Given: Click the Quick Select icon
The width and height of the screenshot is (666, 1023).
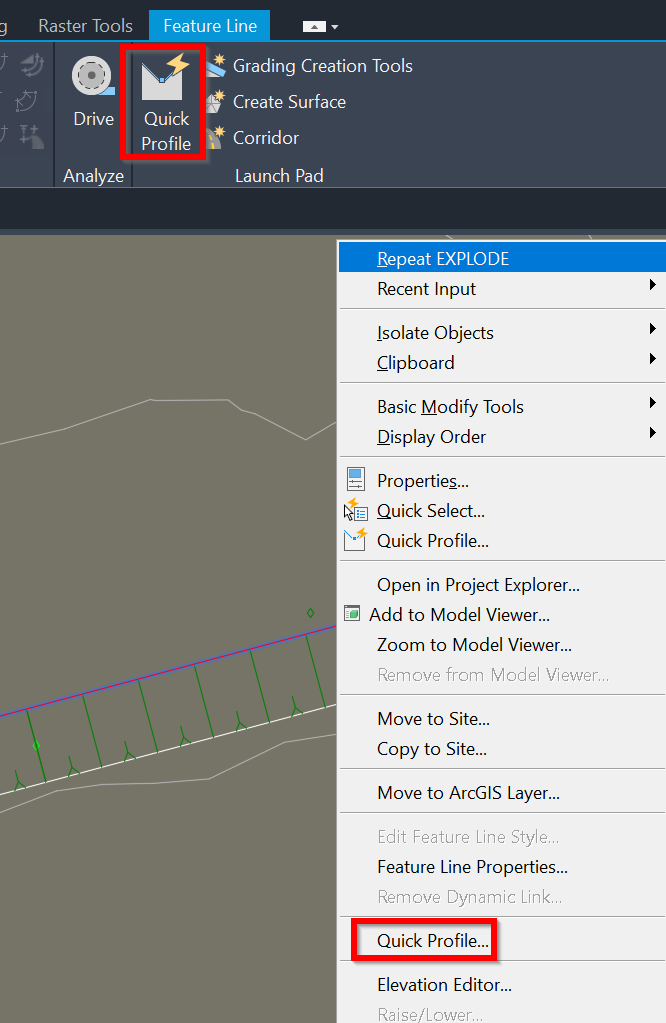Looking at the screenshot, I should click(x=356, y=510).
